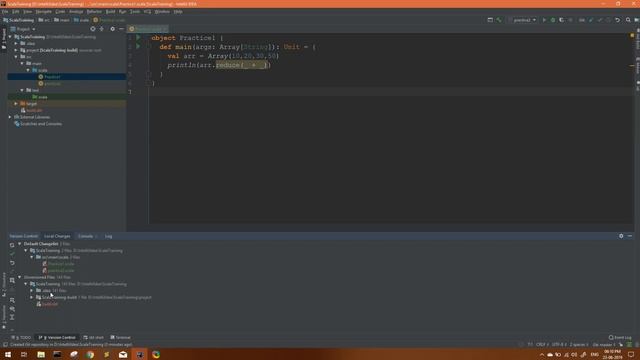Collapse the src folder in Project tree
This screenshot has height=360, width=640.
point(16,57)
